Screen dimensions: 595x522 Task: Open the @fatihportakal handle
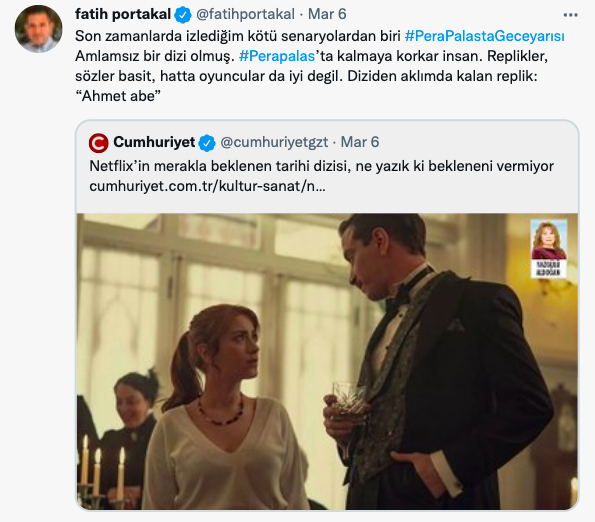point(245,14)
